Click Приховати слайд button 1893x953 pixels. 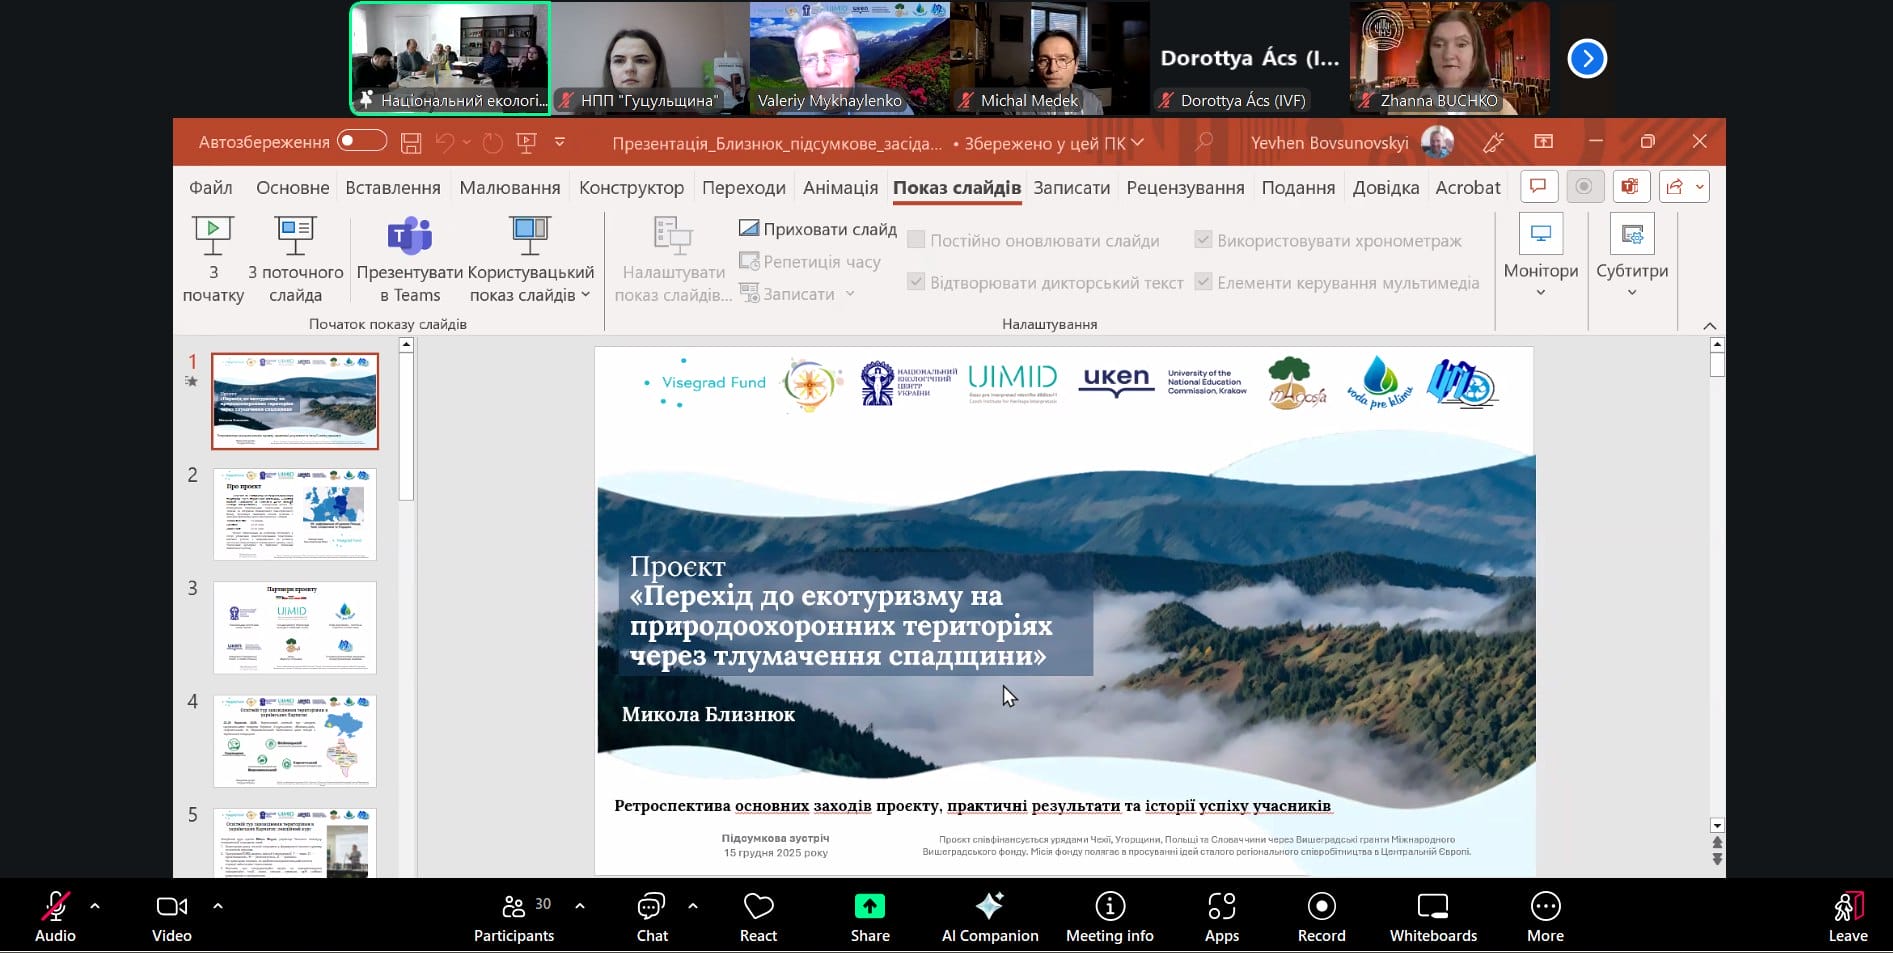(x=817, y=229)
